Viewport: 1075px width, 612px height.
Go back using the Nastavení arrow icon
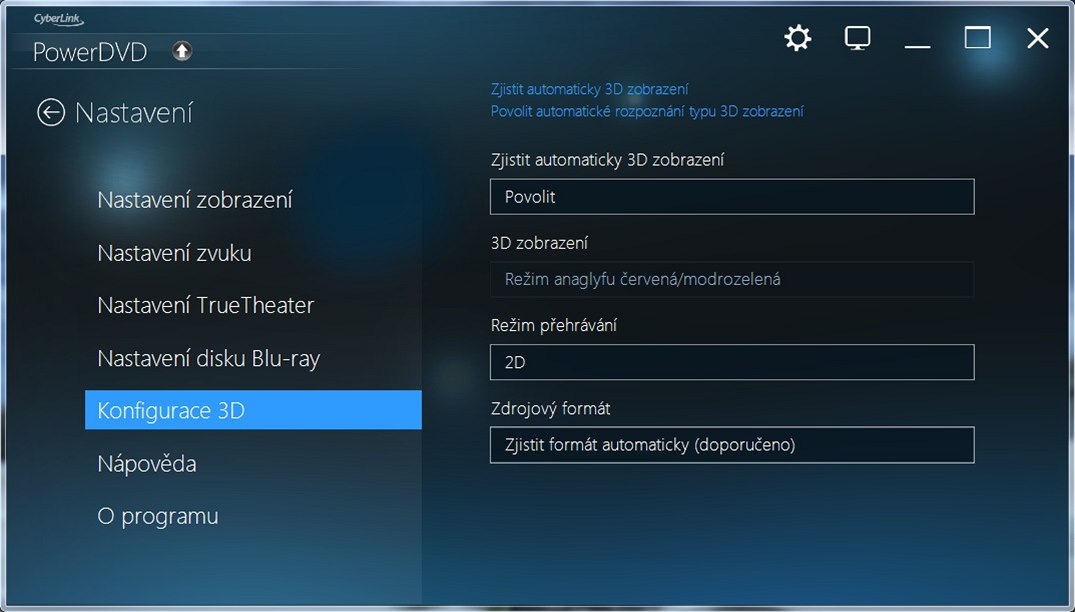point(51,113)
